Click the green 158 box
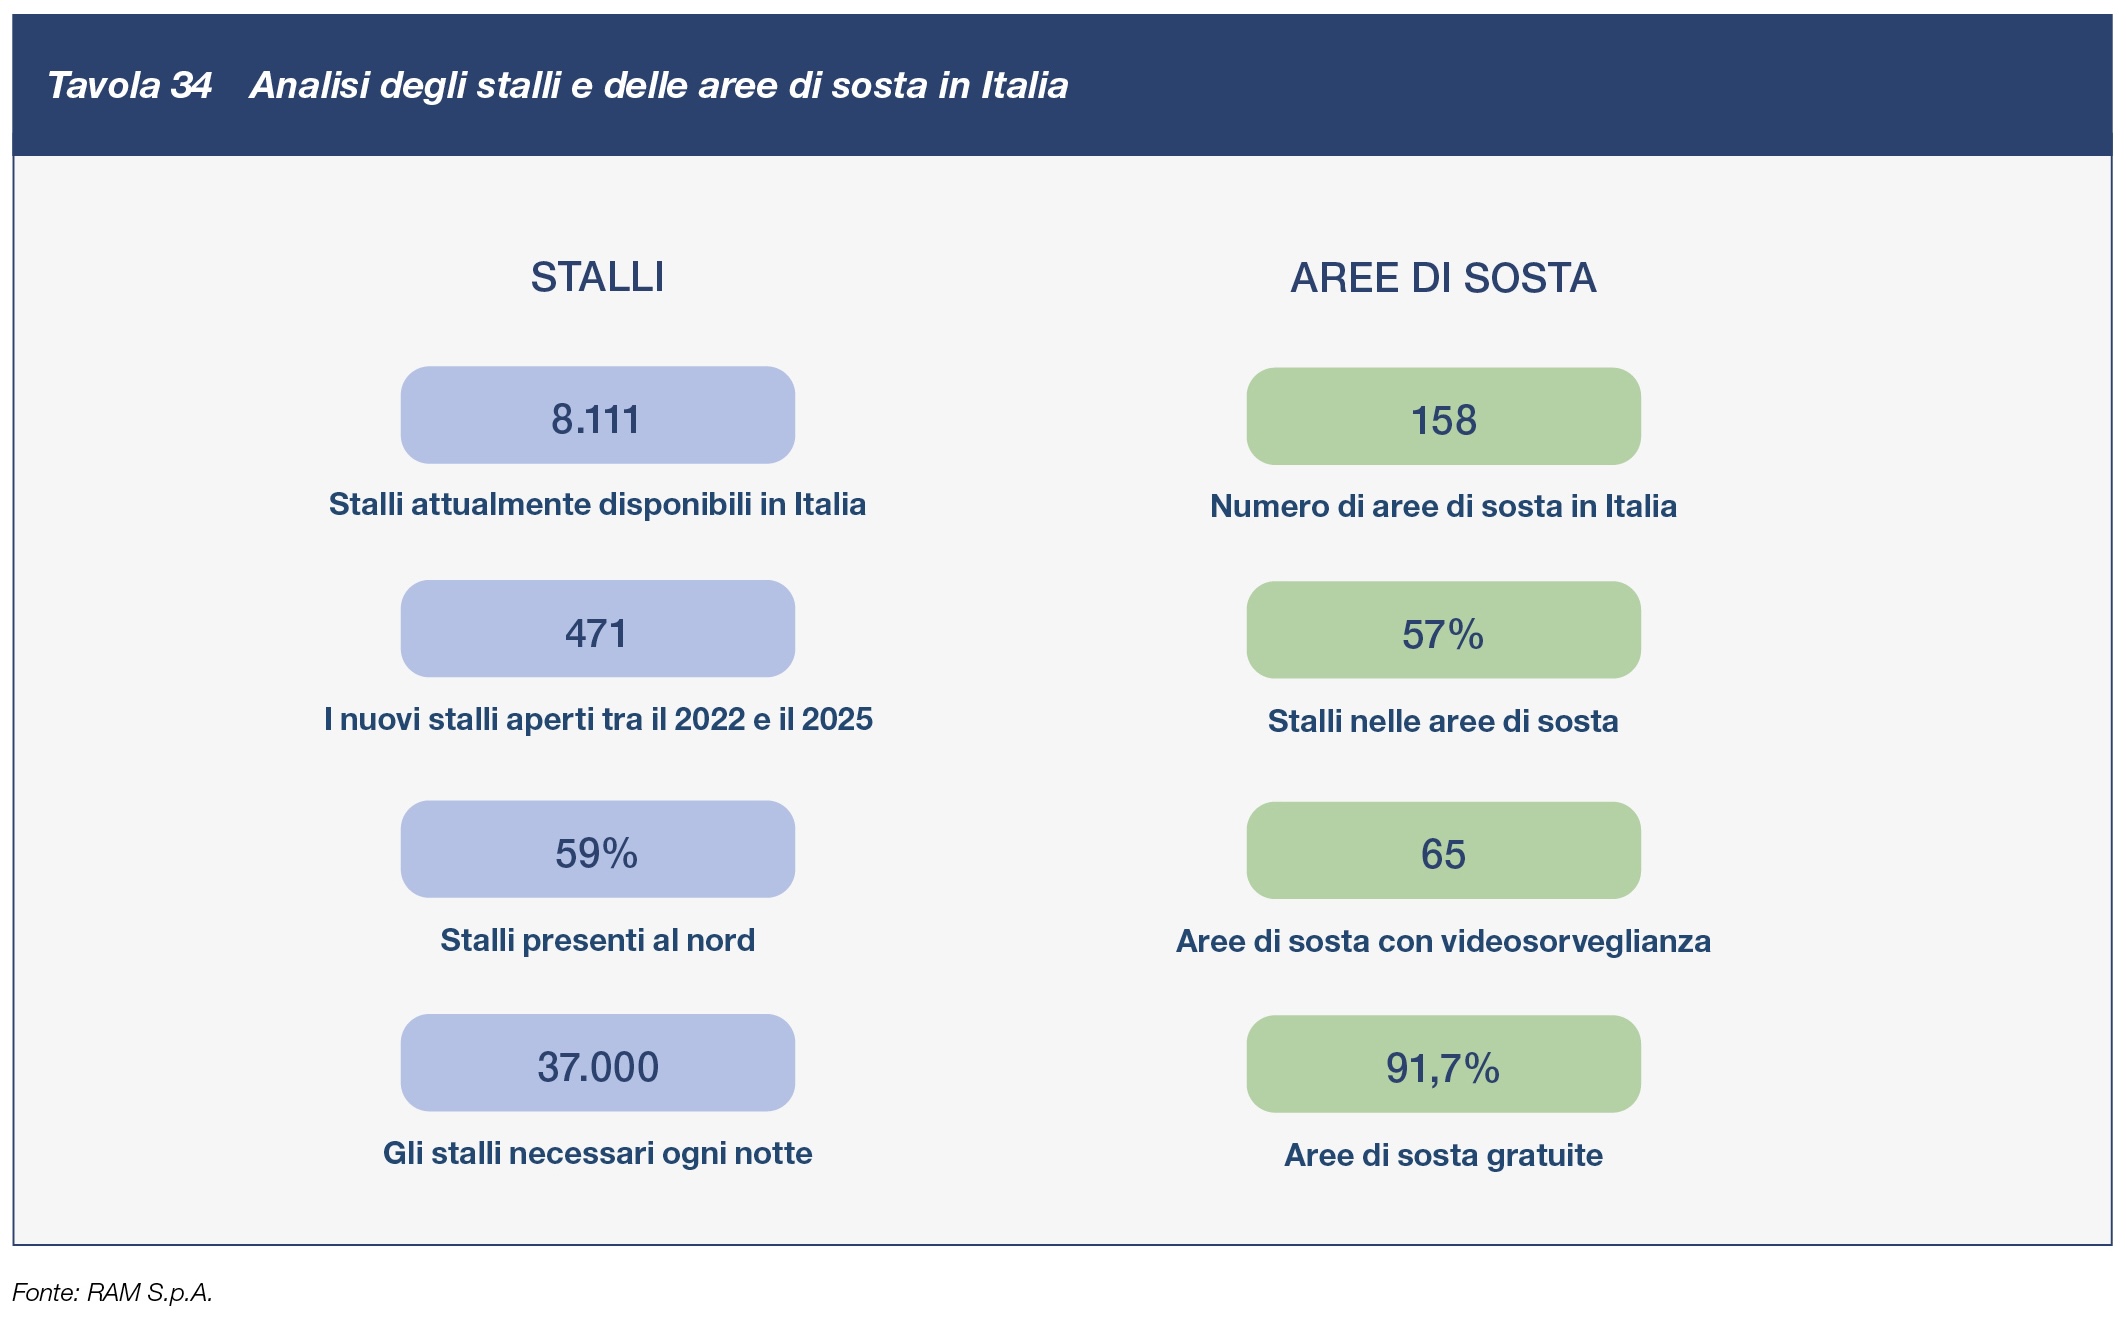Image resolution: width=2126 pixels, height=1340 pixels. coord(1442,417)
